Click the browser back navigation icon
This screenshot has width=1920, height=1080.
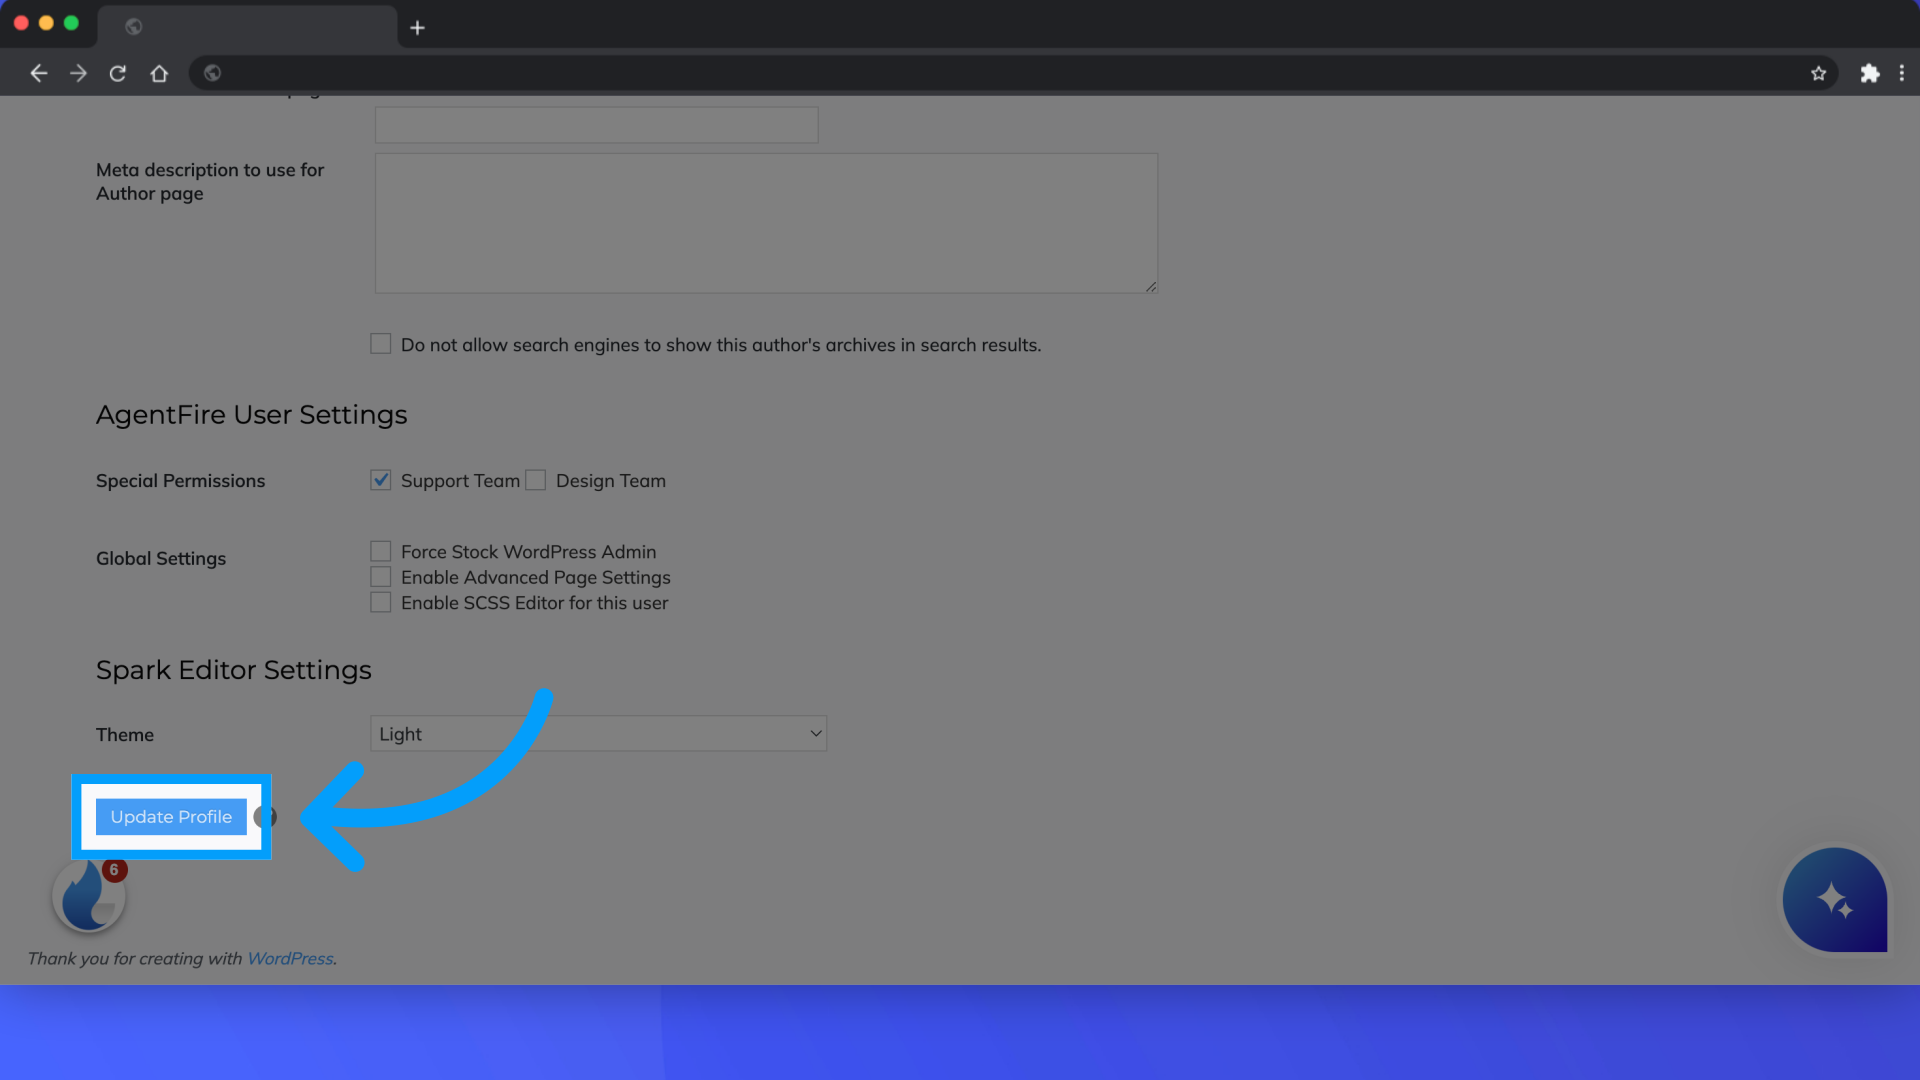coord(38,73)
